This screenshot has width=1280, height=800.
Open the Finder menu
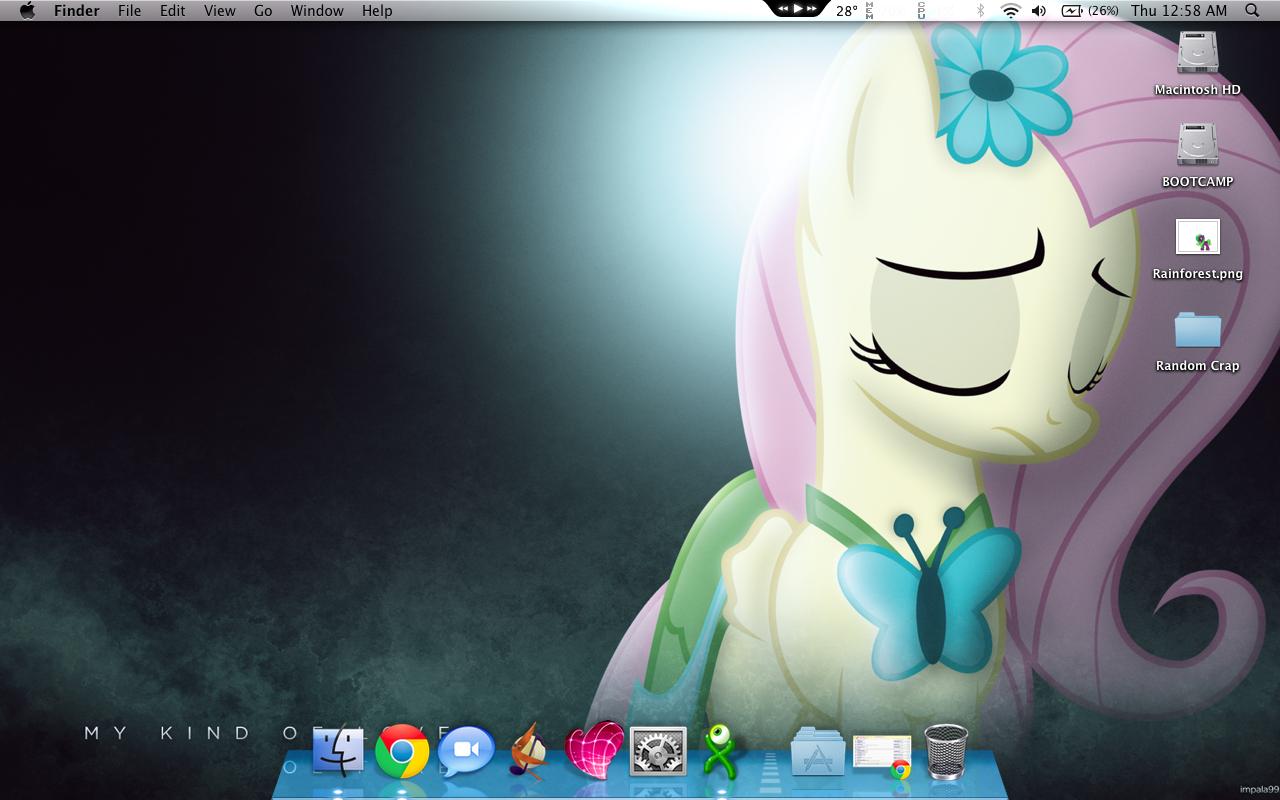tap(76, 11)
